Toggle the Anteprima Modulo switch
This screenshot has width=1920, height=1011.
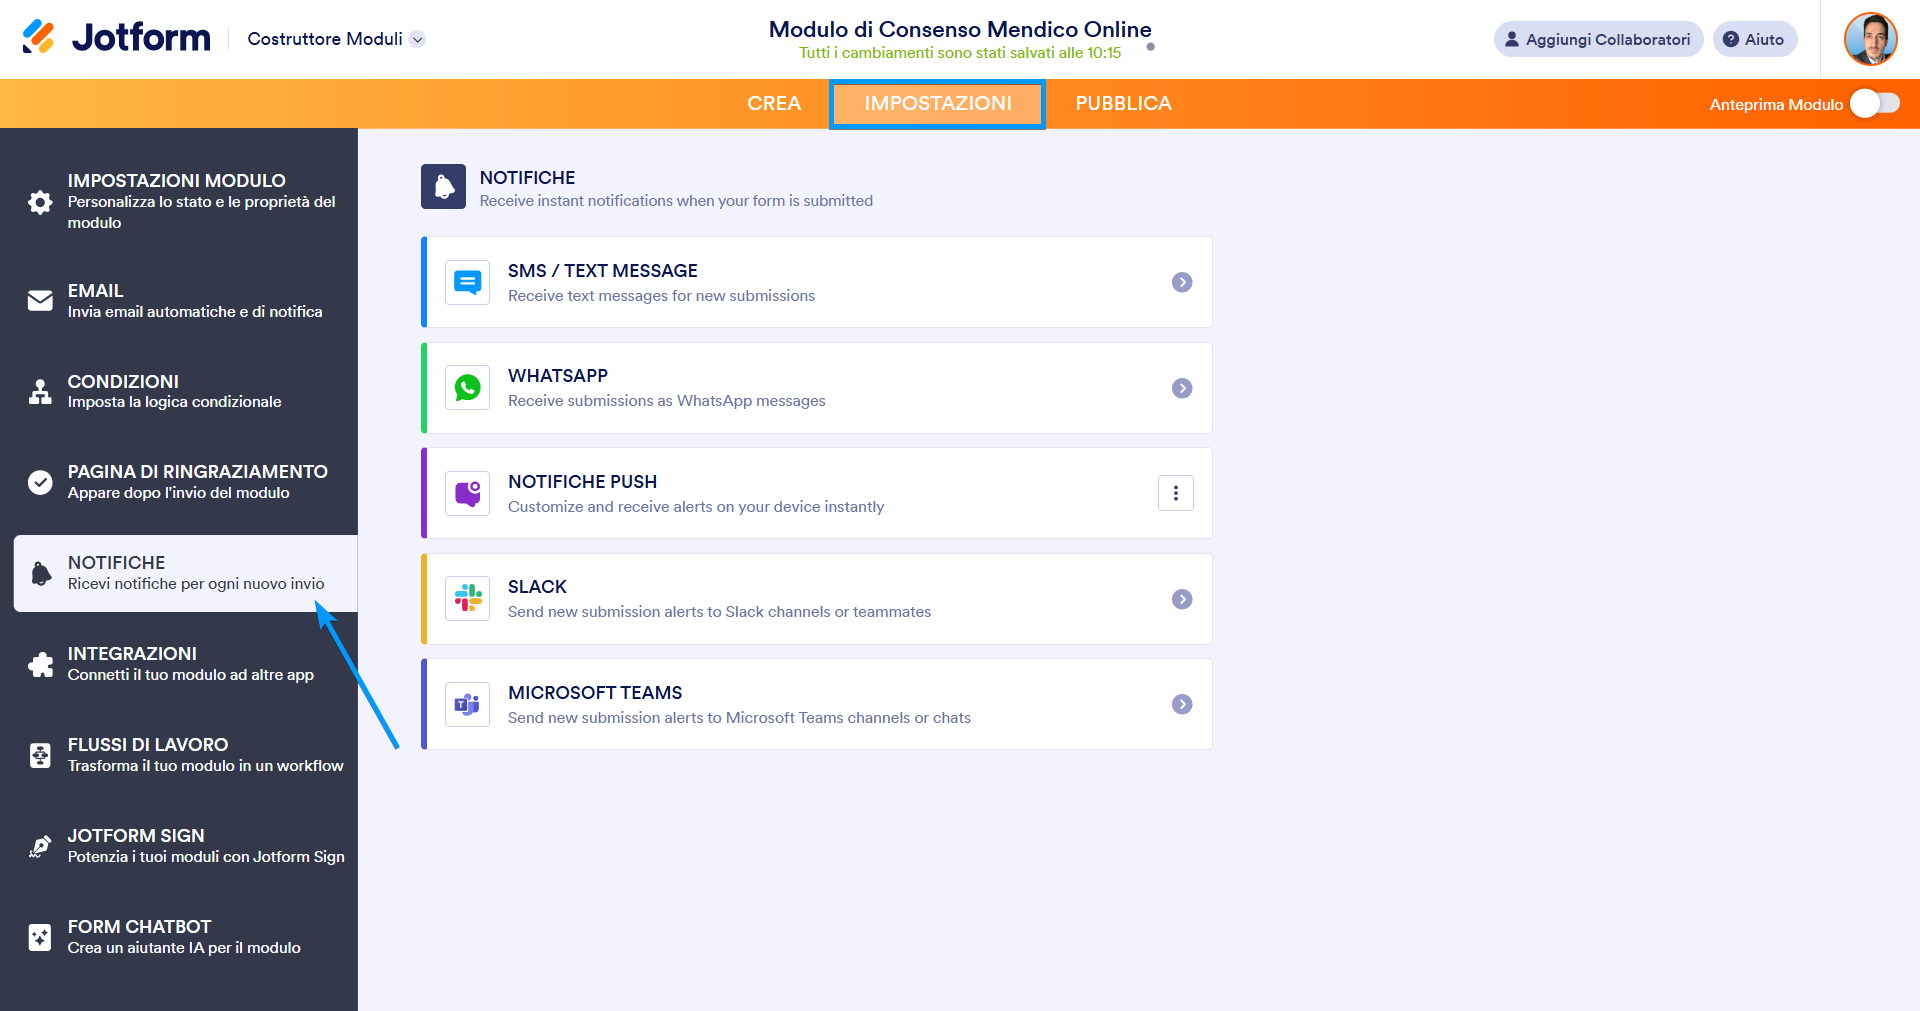(x=1874, y=104)
